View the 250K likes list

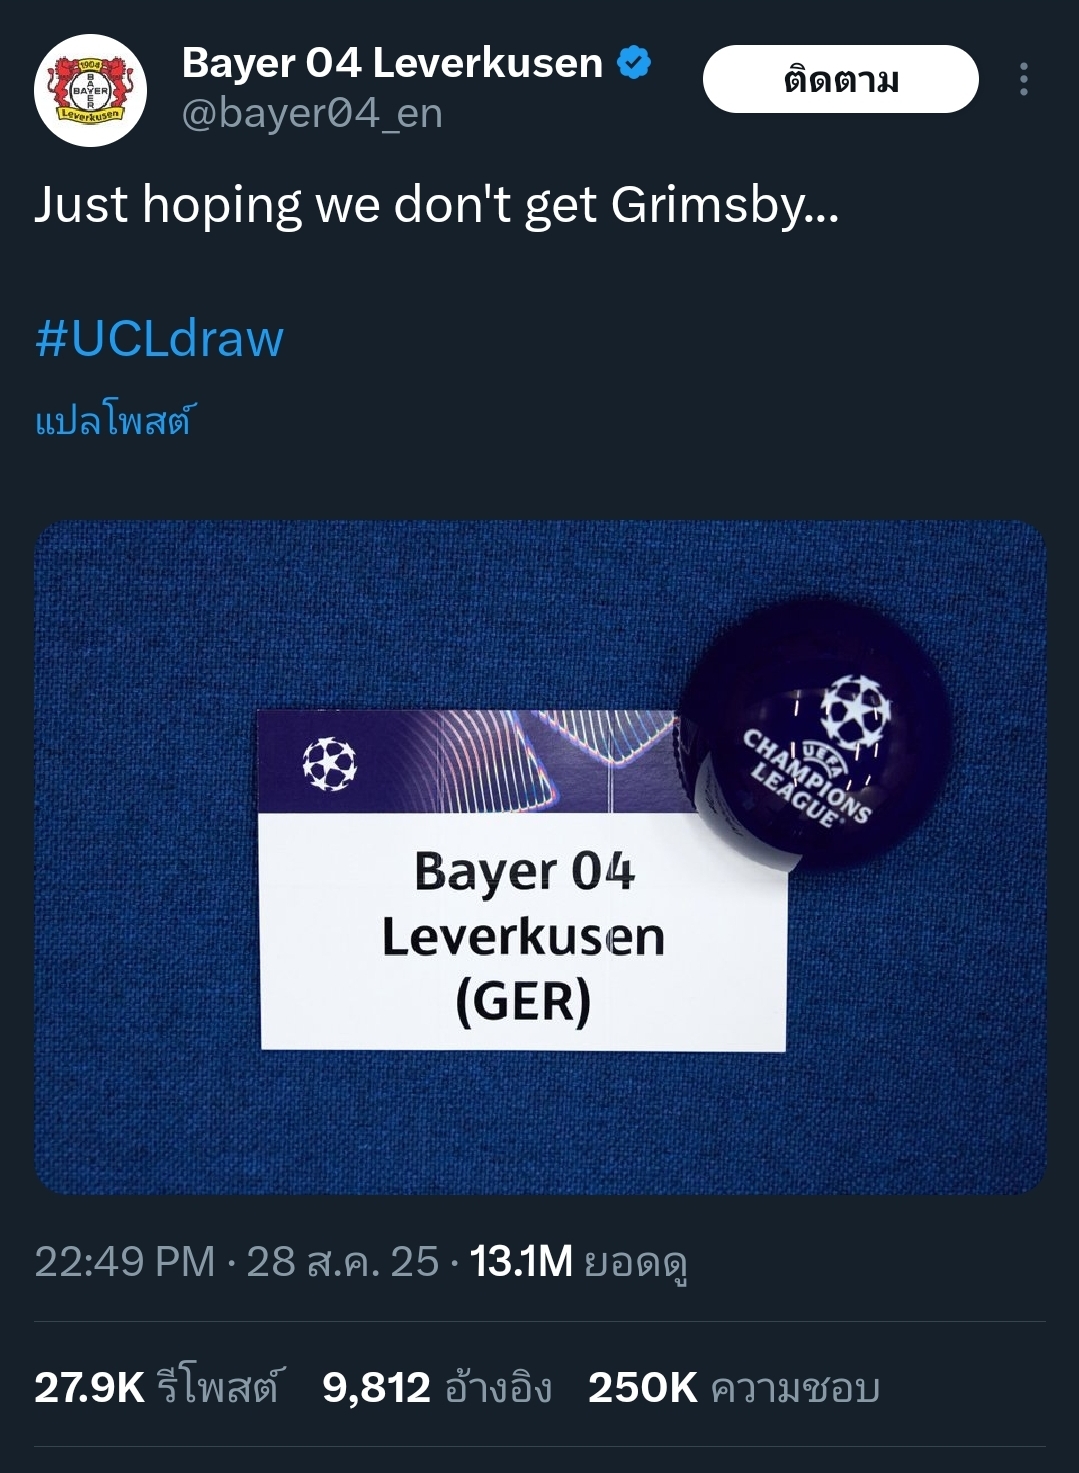pos(734,1387)
